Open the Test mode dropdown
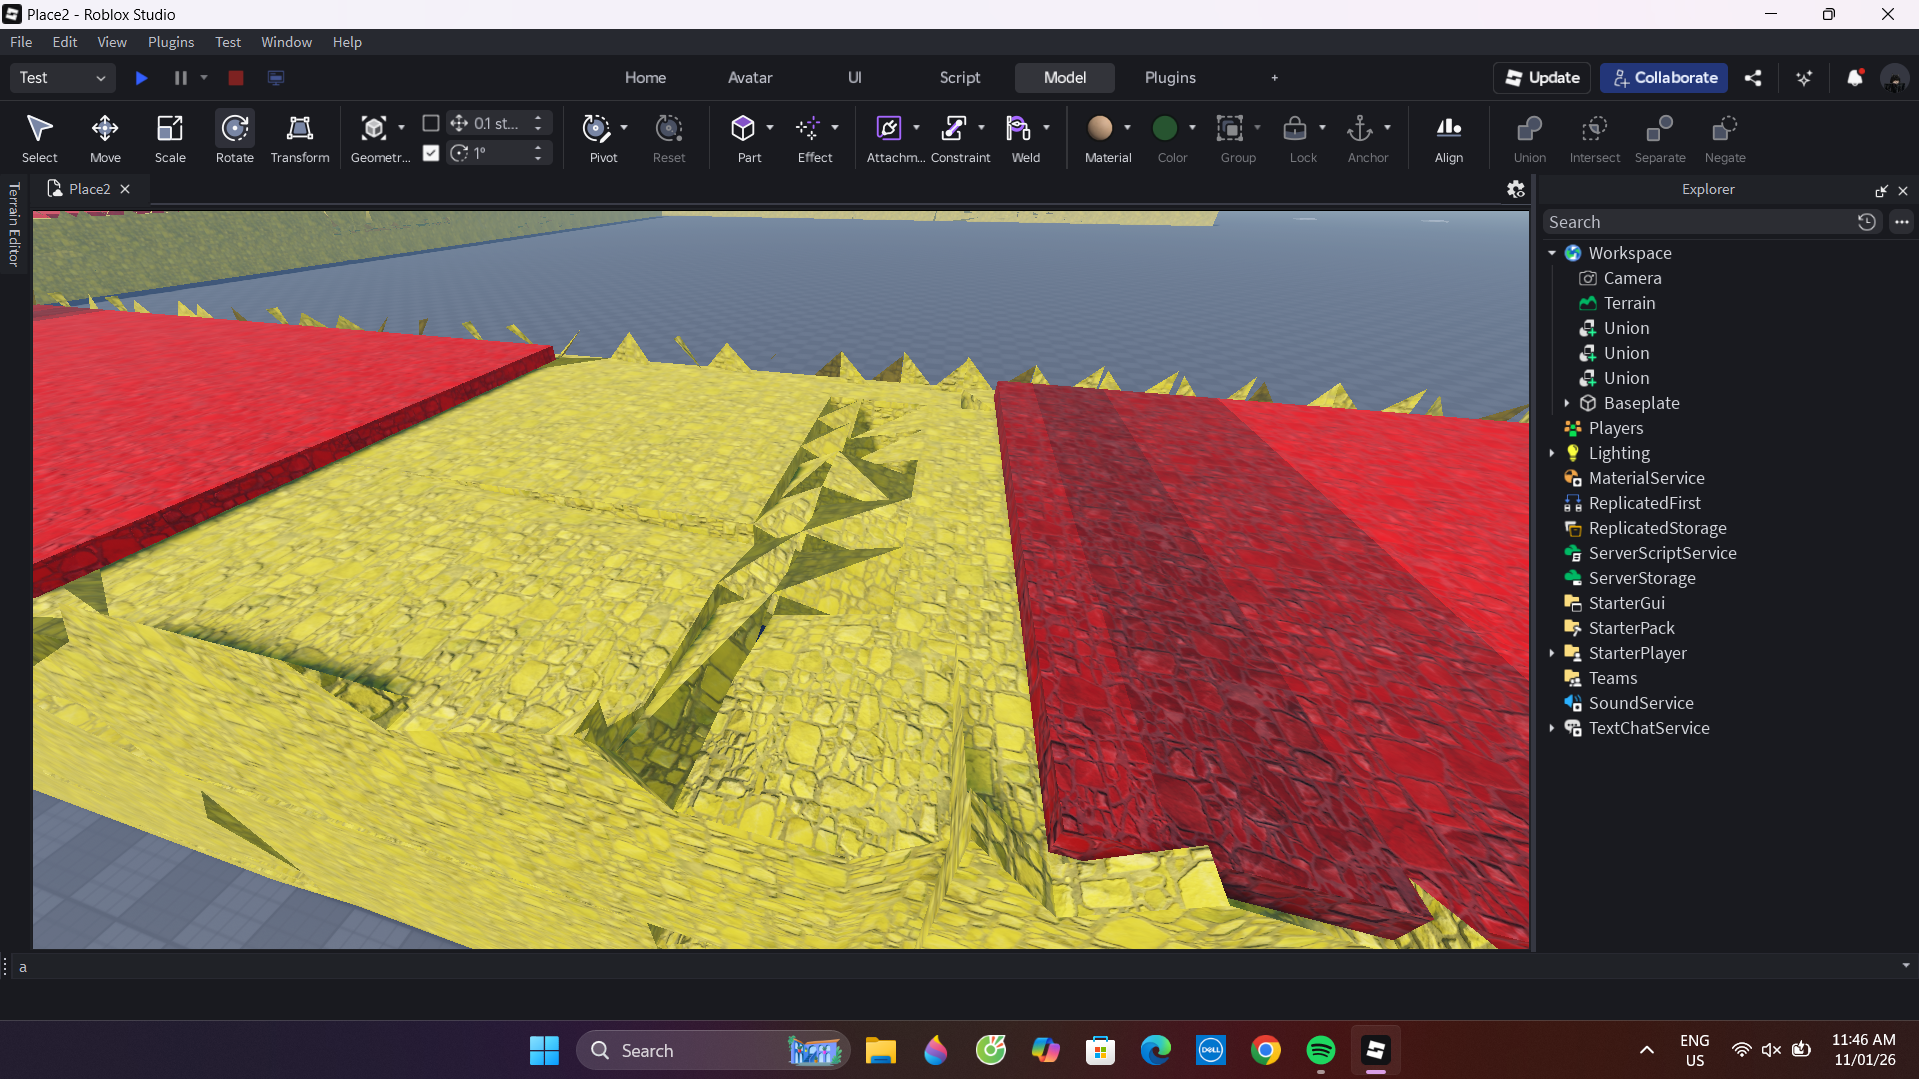This screenshot has height=1079, width=1919. pos(62,78)
